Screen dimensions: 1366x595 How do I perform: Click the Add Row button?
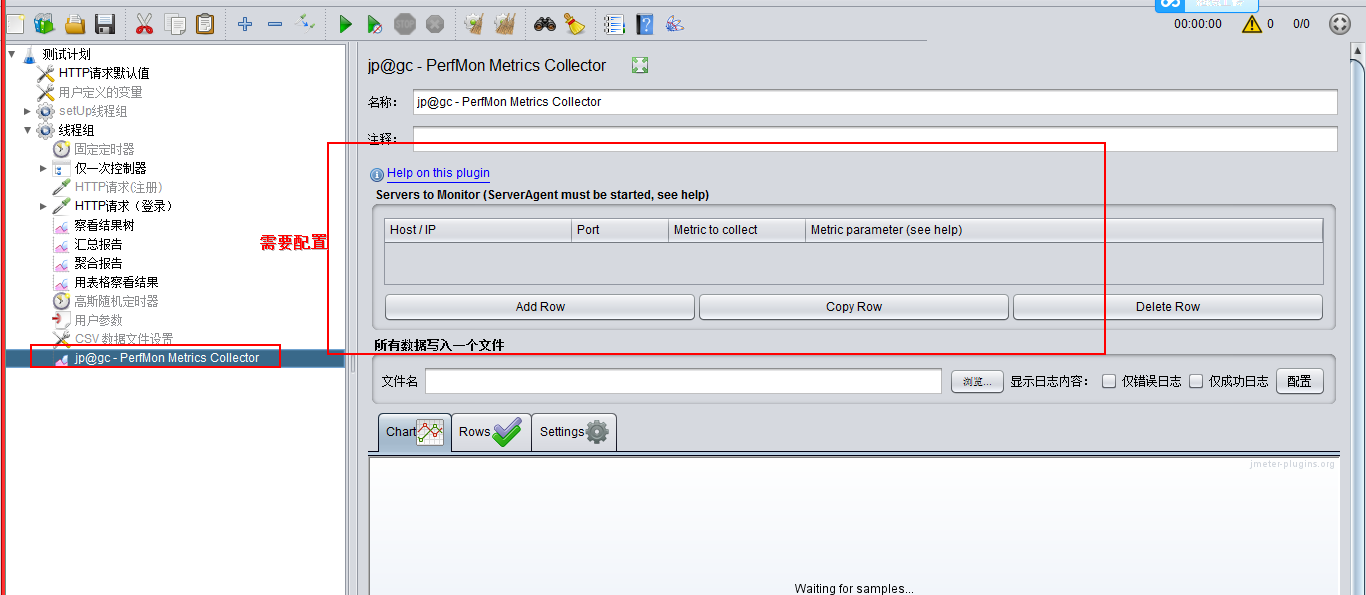pyautogui.click(x=540, y=307)
